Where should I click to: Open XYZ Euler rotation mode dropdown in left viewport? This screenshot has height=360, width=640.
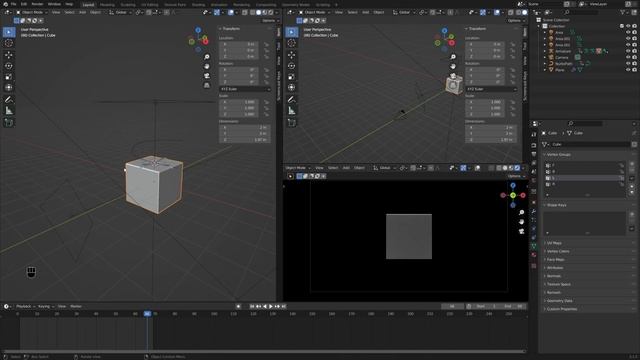pyautogui.click(x=245, y=89)
